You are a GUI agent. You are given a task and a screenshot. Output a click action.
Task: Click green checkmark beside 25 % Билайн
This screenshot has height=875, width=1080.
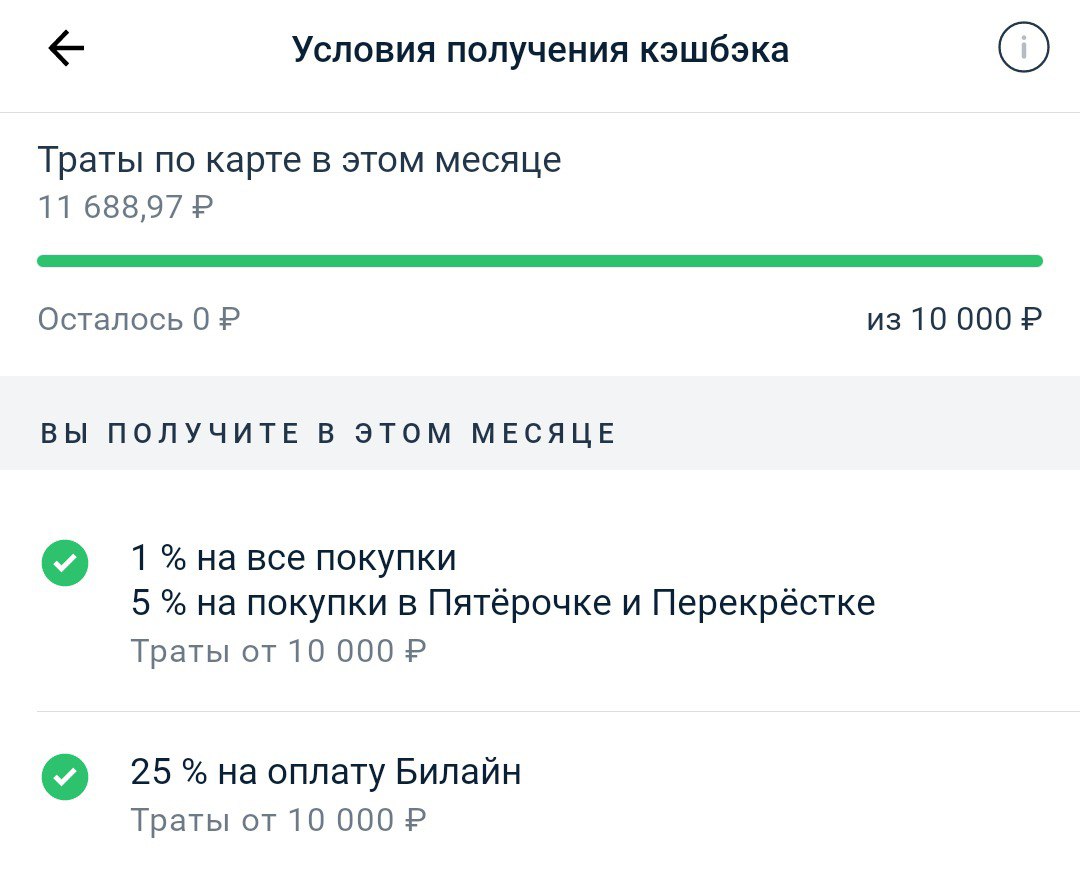point(65,777)
